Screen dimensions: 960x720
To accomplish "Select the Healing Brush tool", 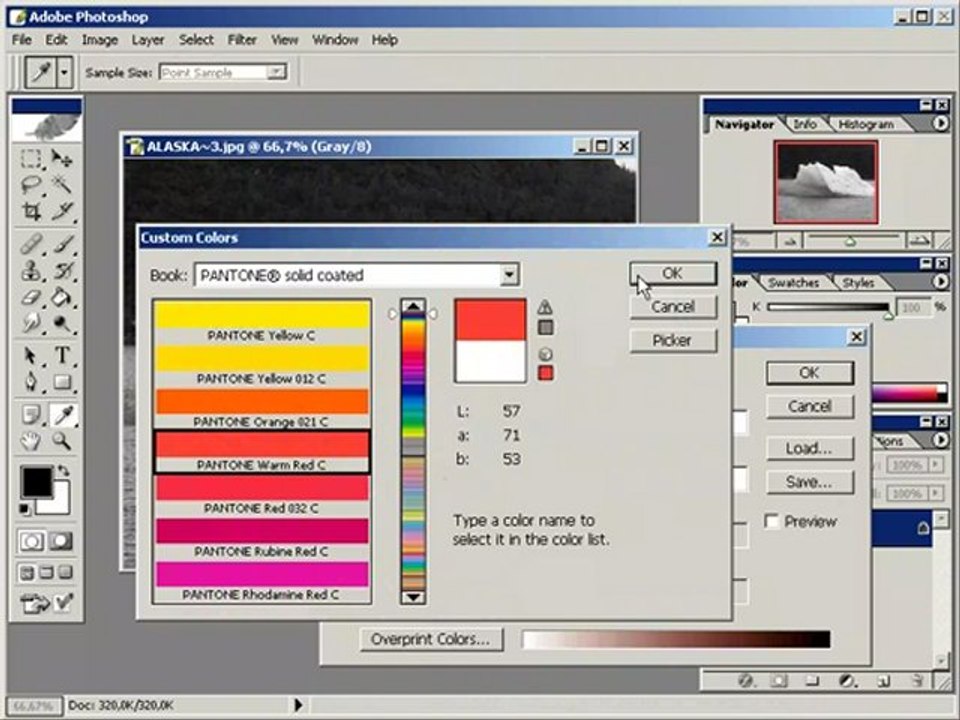I will pyautogui.click(x=31, y=244).
